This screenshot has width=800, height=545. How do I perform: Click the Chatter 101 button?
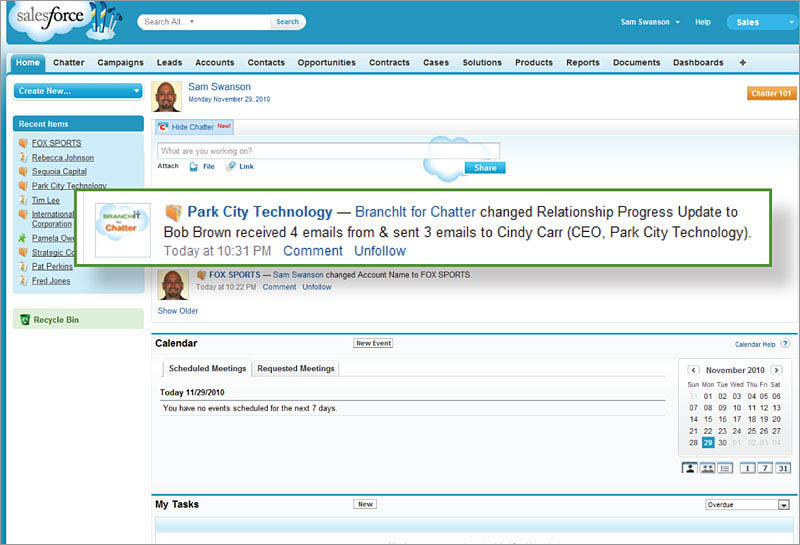coord(771,93)
